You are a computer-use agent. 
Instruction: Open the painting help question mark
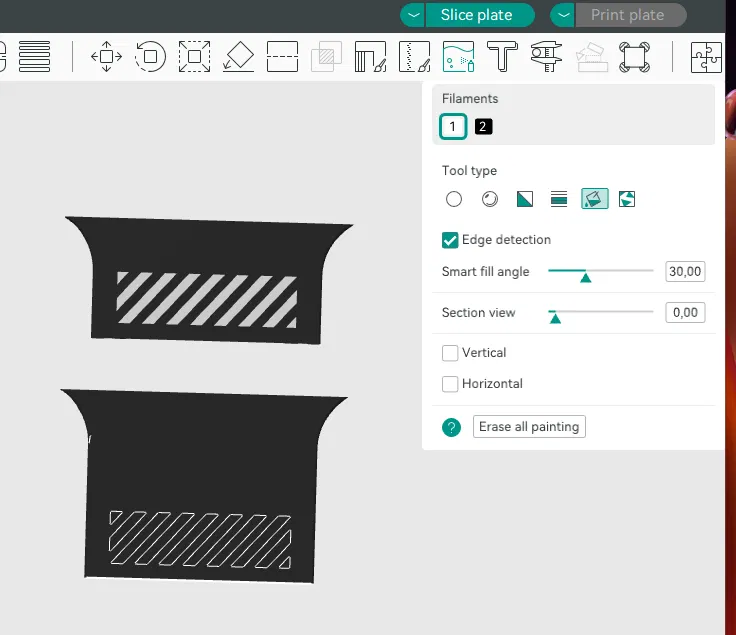451,427
